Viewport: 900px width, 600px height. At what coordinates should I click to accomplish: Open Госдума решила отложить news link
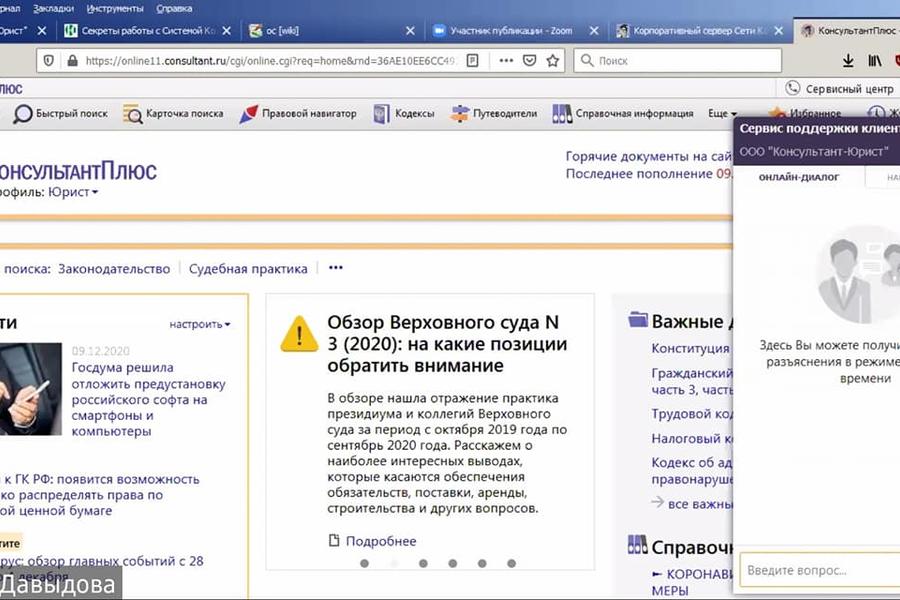point(148,399)
